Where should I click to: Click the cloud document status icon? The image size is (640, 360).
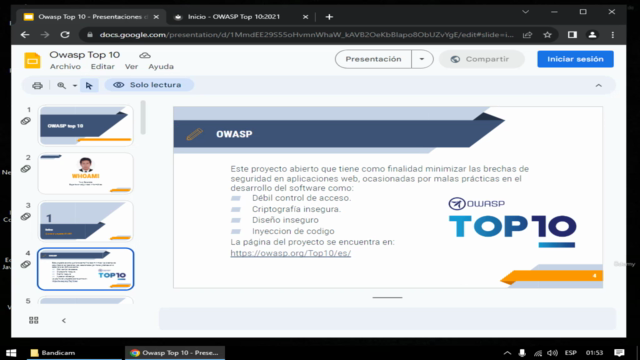click(x=145, y=55)
